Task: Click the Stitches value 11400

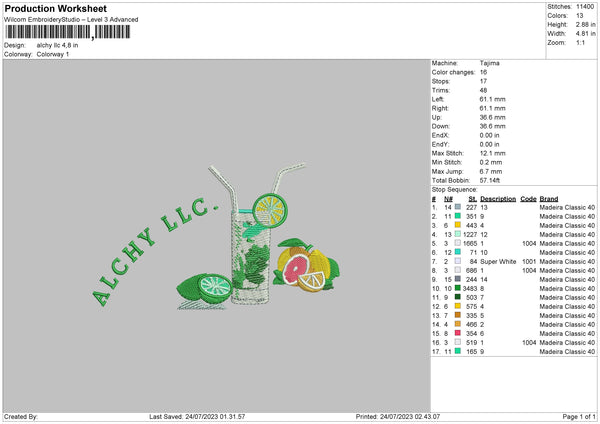Action: point(585,7)
